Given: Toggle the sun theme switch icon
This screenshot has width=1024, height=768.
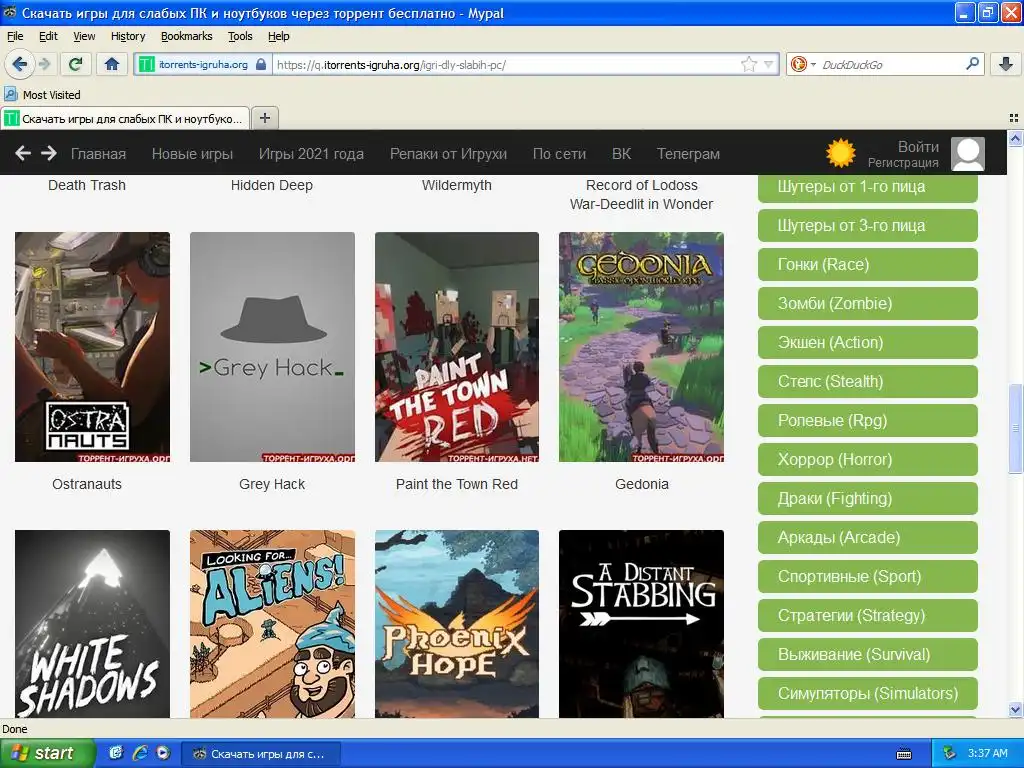Looking at the screenshot, I should coord(840,153).
